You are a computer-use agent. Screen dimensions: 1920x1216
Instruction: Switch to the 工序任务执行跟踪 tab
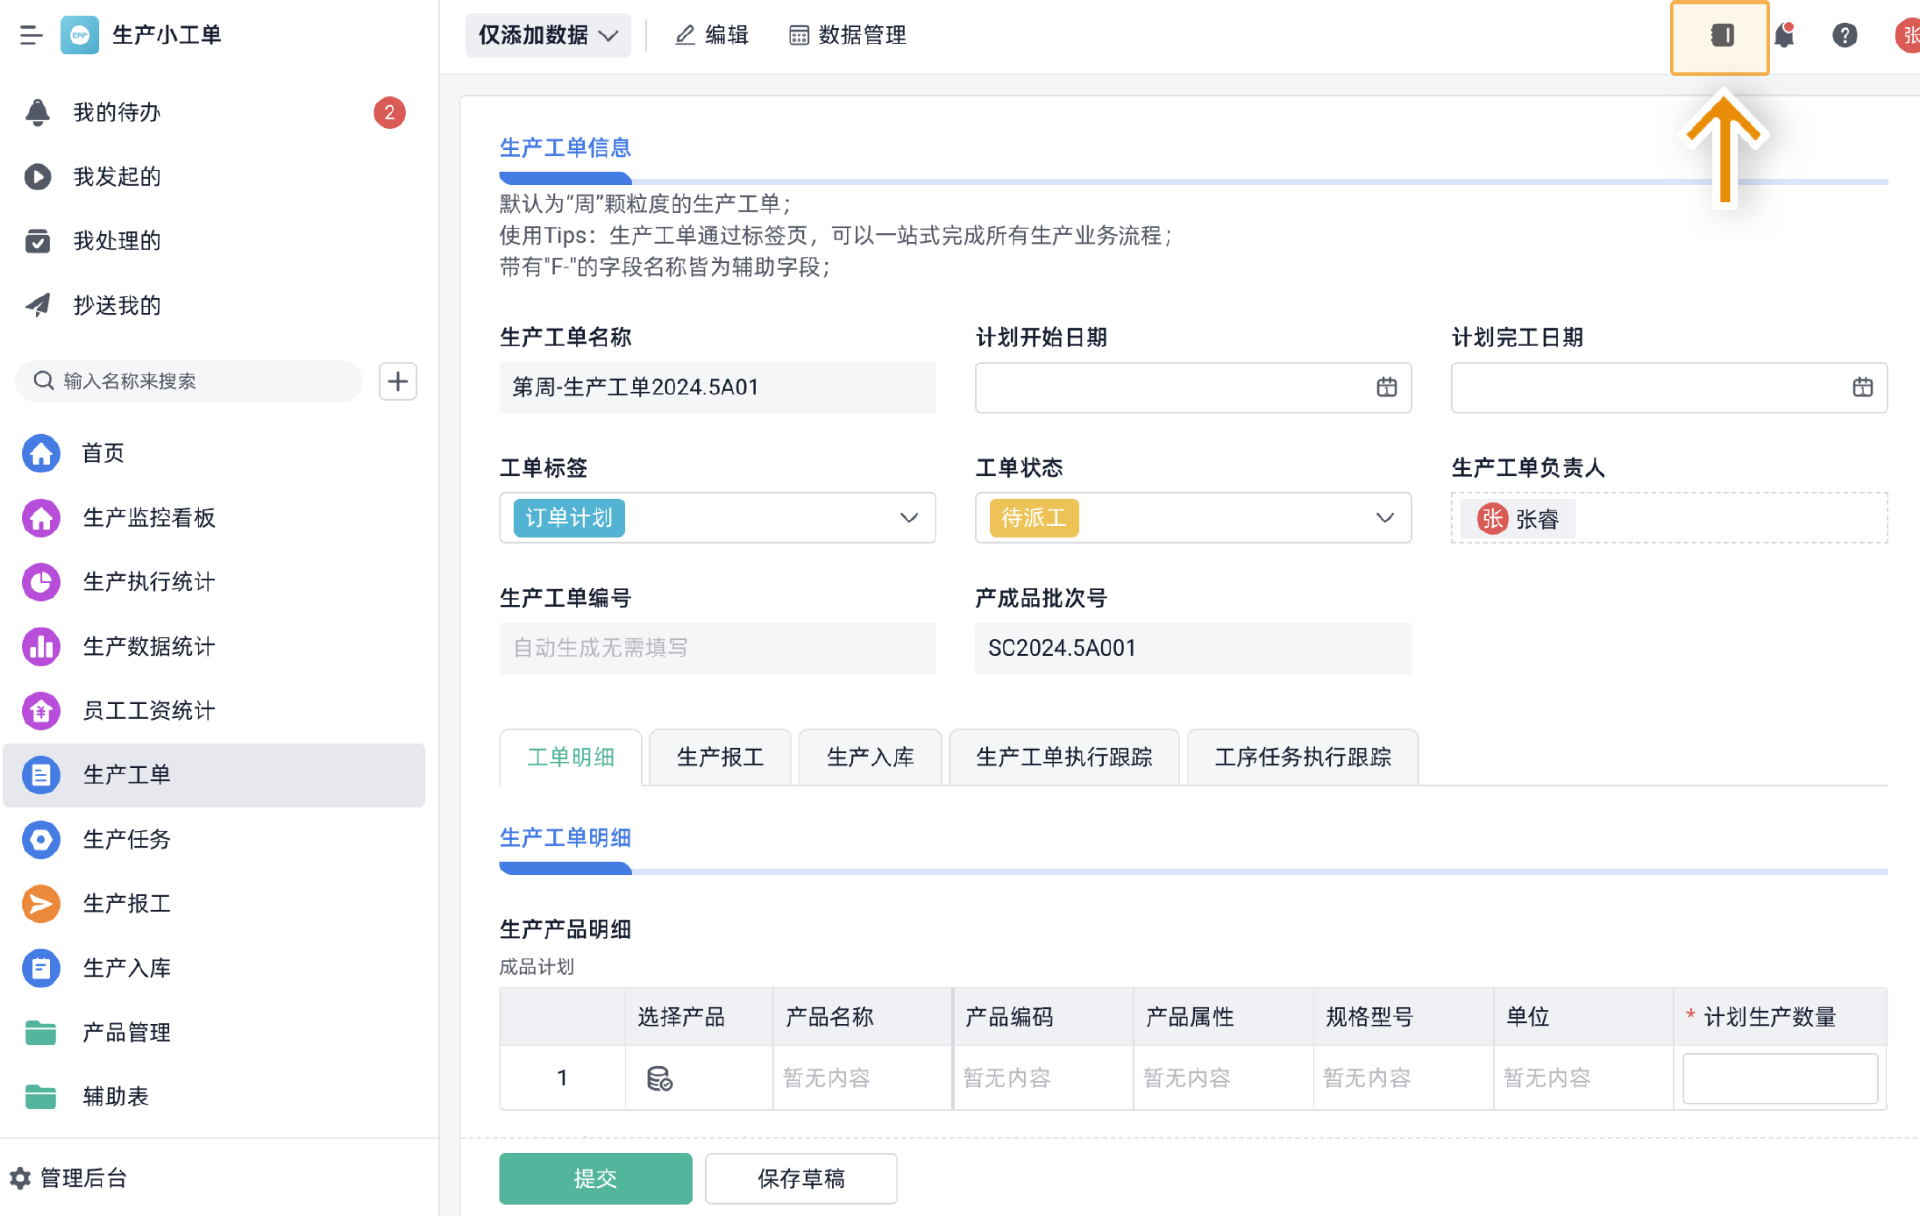(x=1302, y=757)
